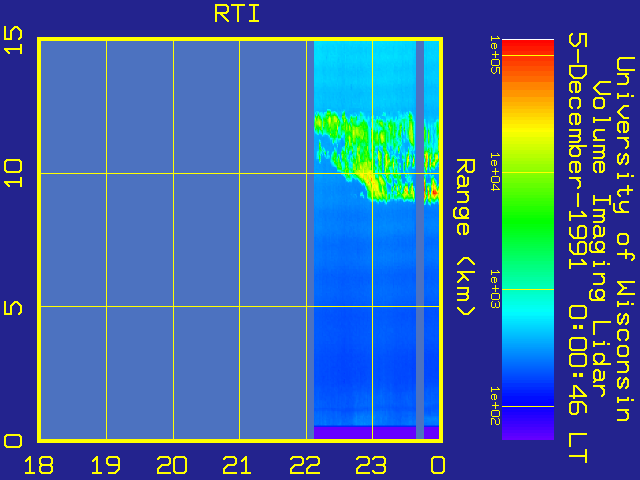Click the 20 hour x-axis label
The width and height of the screenshot is (640, 480).
point(172,465)
